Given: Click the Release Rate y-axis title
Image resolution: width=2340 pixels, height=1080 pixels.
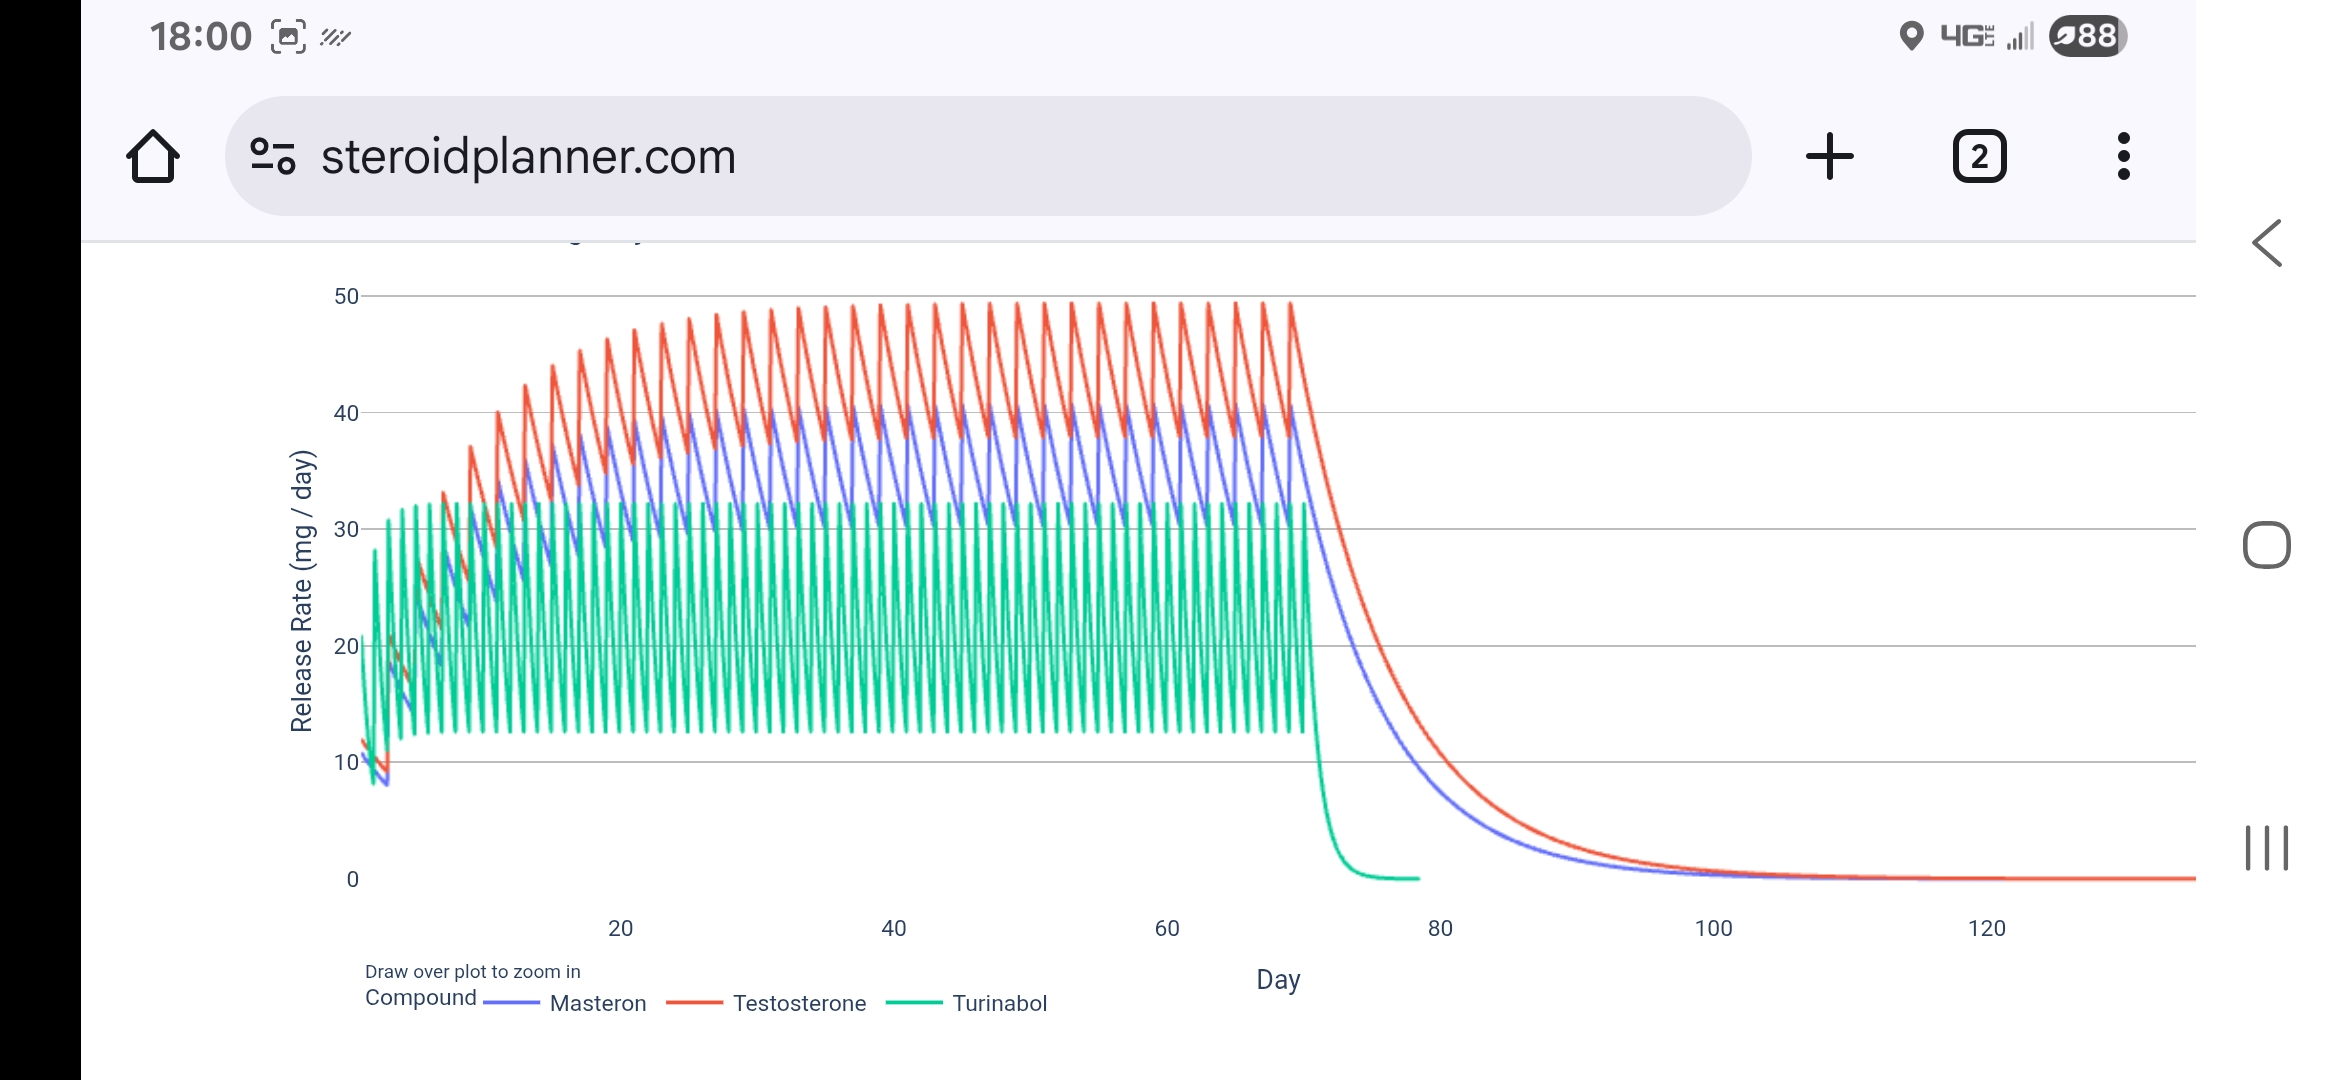Looking at the screenshot, I should (x=302, y=590).
